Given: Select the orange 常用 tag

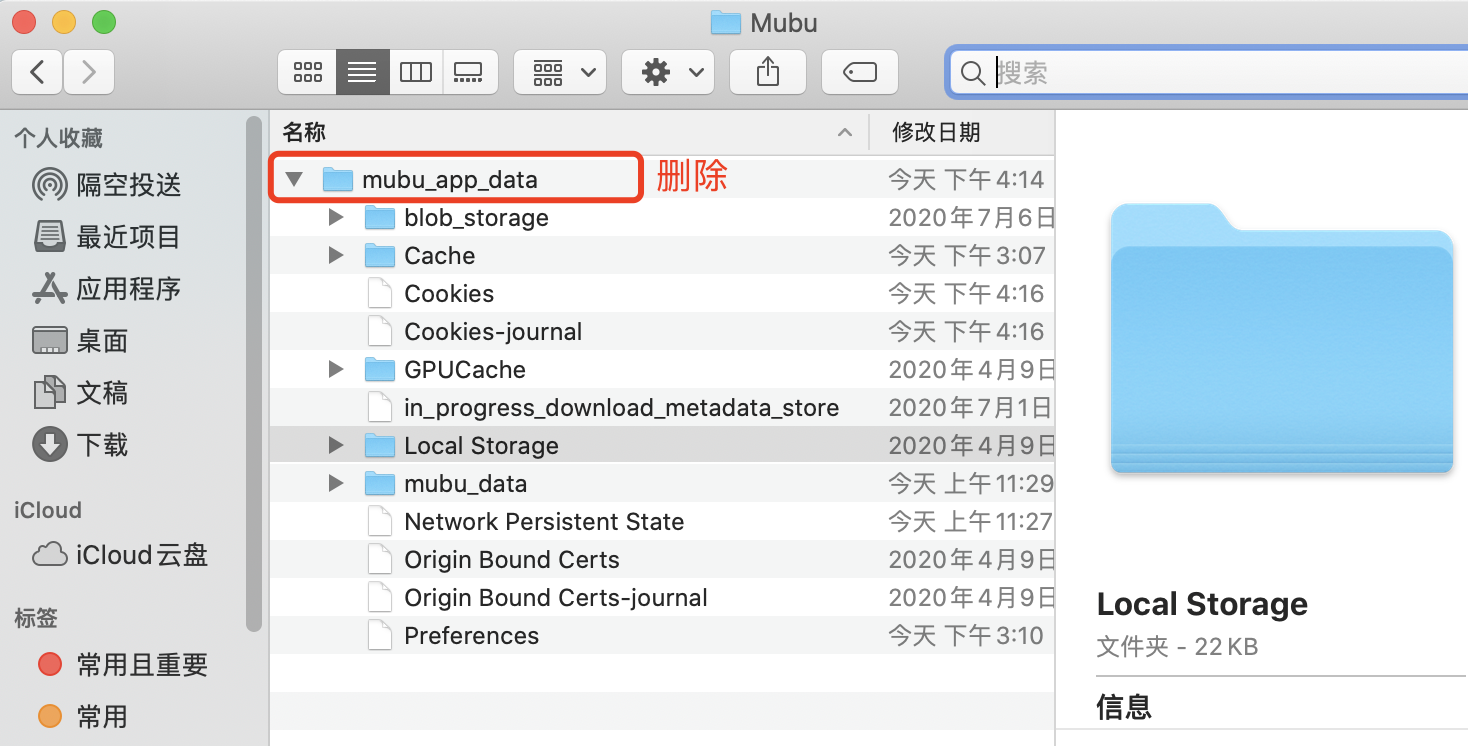Looking at the screenshot, I should (82, 717).
